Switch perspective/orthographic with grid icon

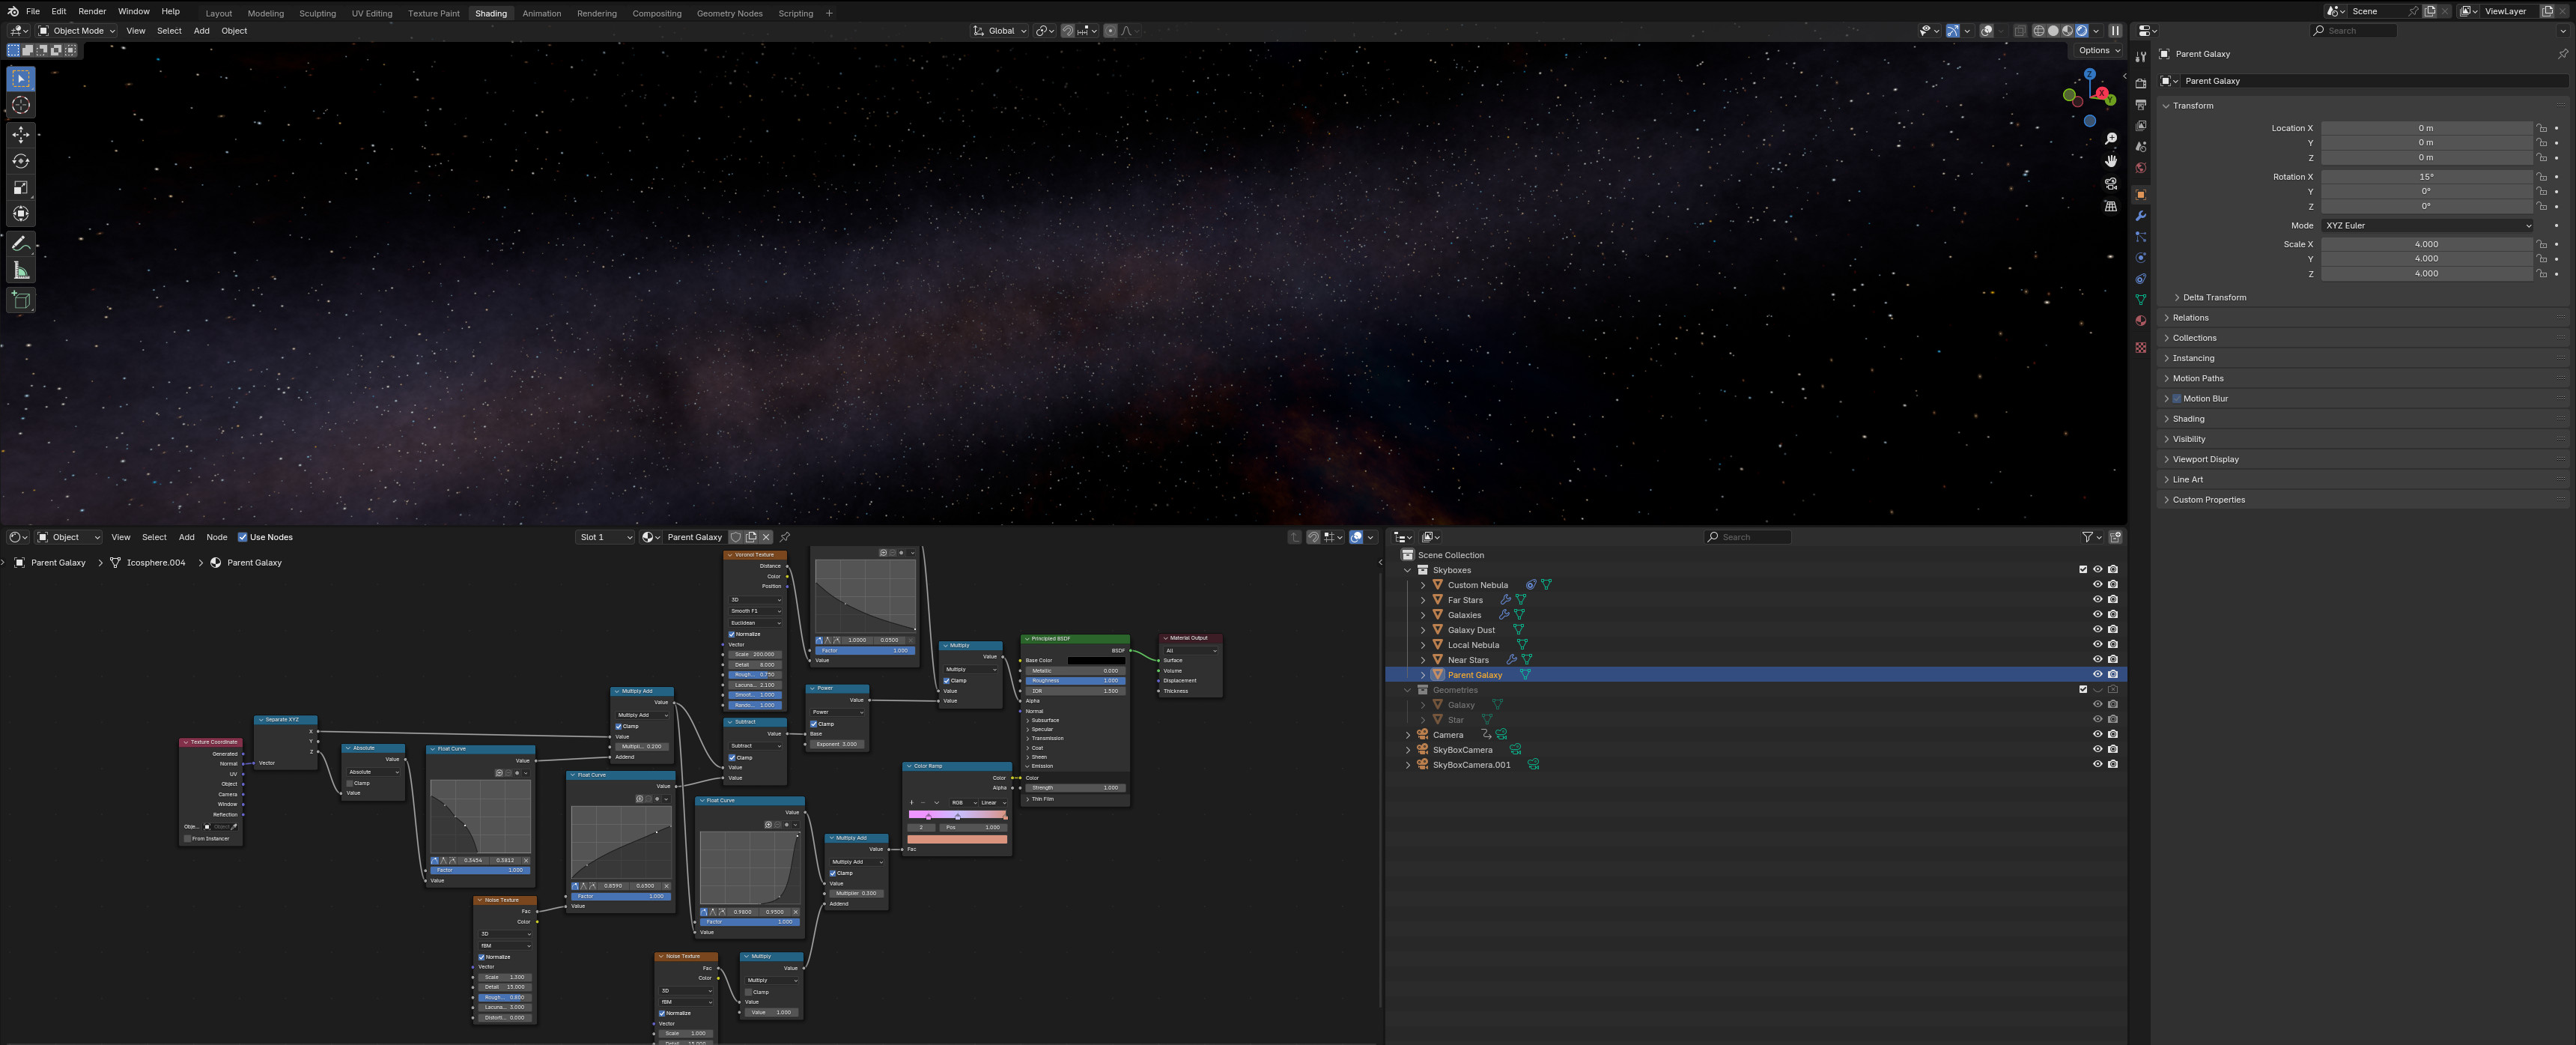2110,206
